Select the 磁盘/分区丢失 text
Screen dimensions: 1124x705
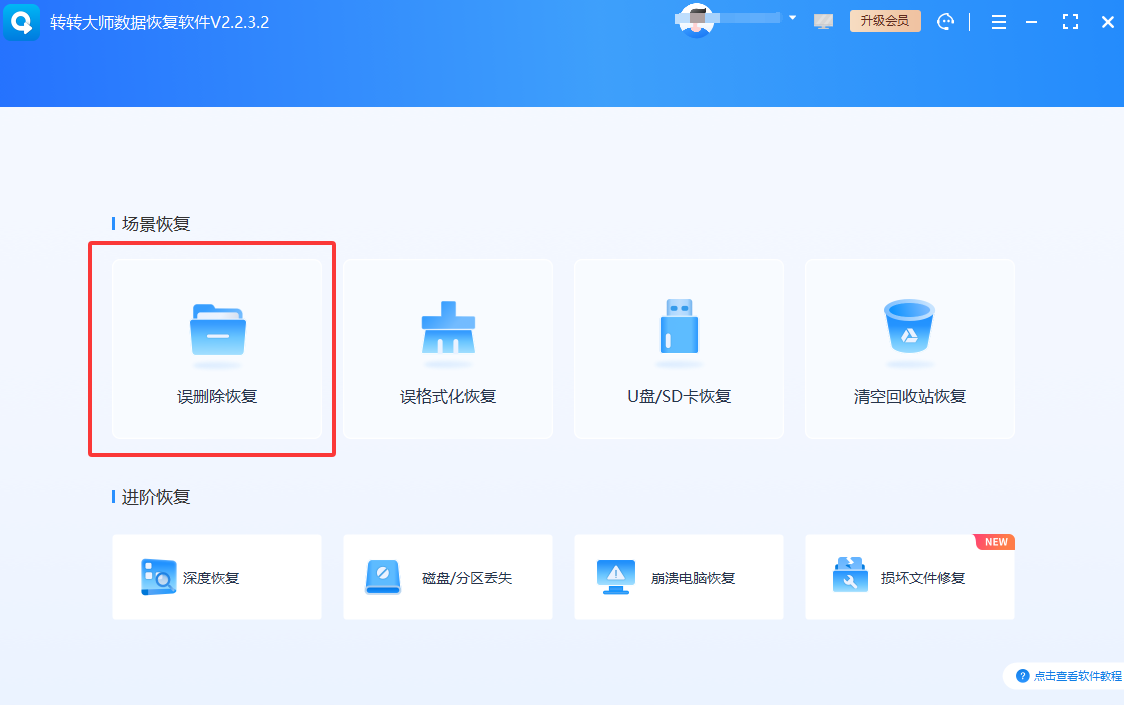(467, 578)
